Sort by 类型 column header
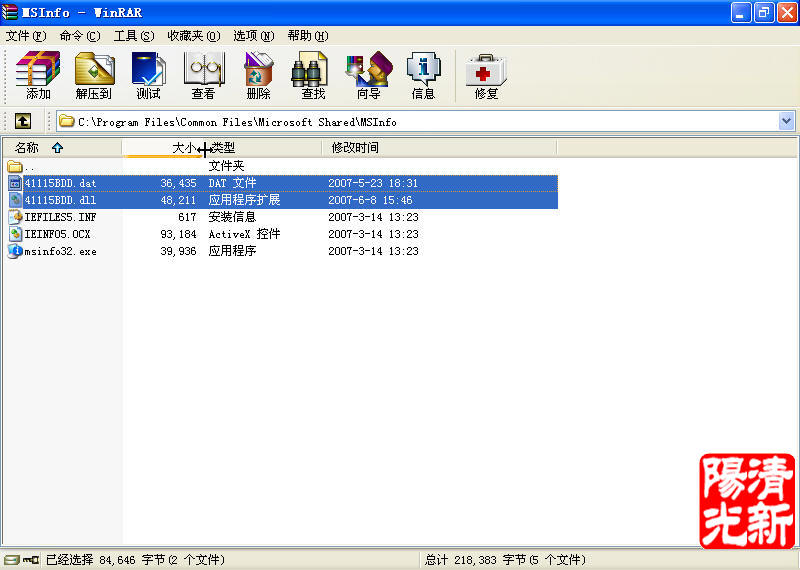Screen dimensions: 800x570 [x=263, y=148]
